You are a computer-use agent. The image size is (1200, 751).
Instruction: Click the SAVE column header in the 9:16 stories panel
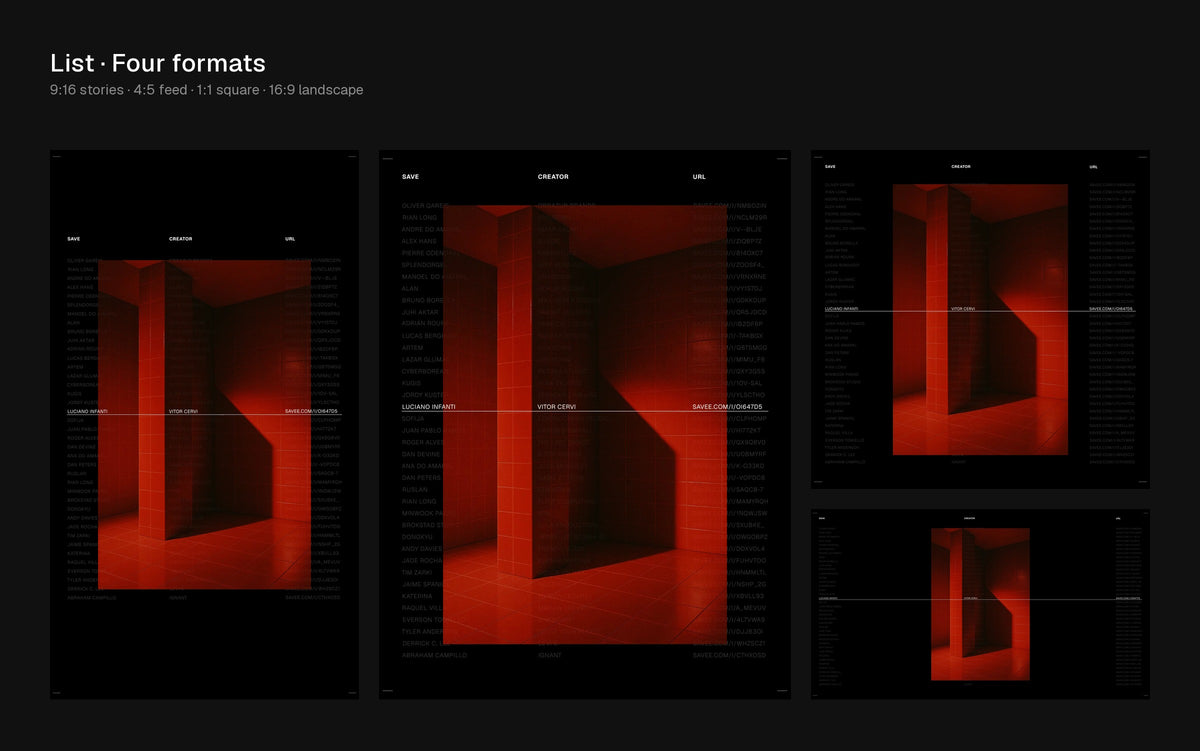click(x=73, y=239)
